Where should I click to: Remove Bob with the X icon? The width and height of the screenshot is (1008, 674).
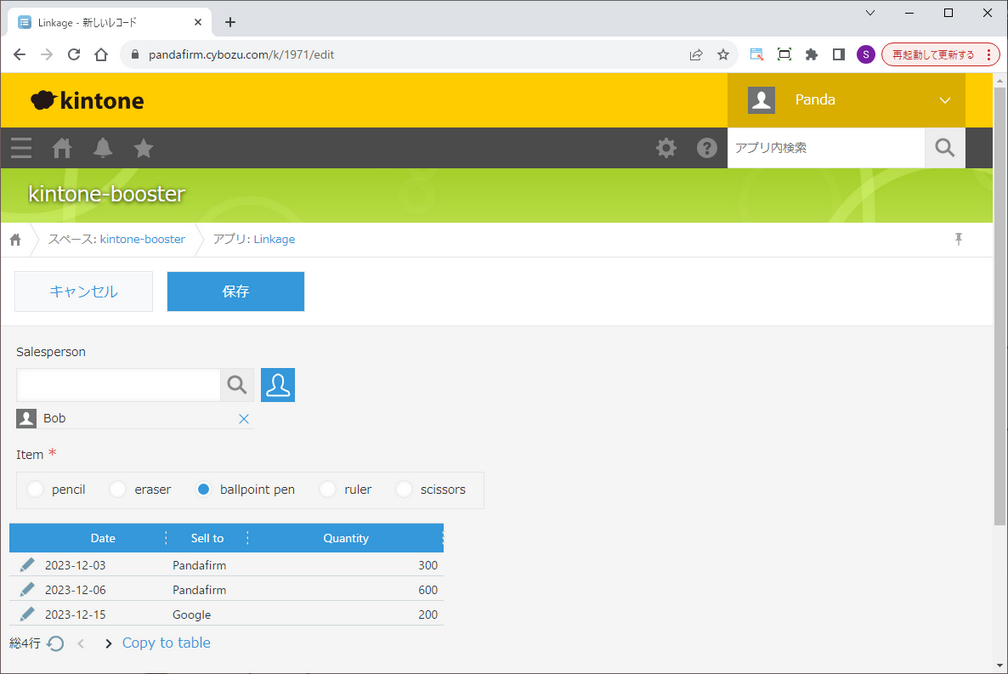pos(244,419)
